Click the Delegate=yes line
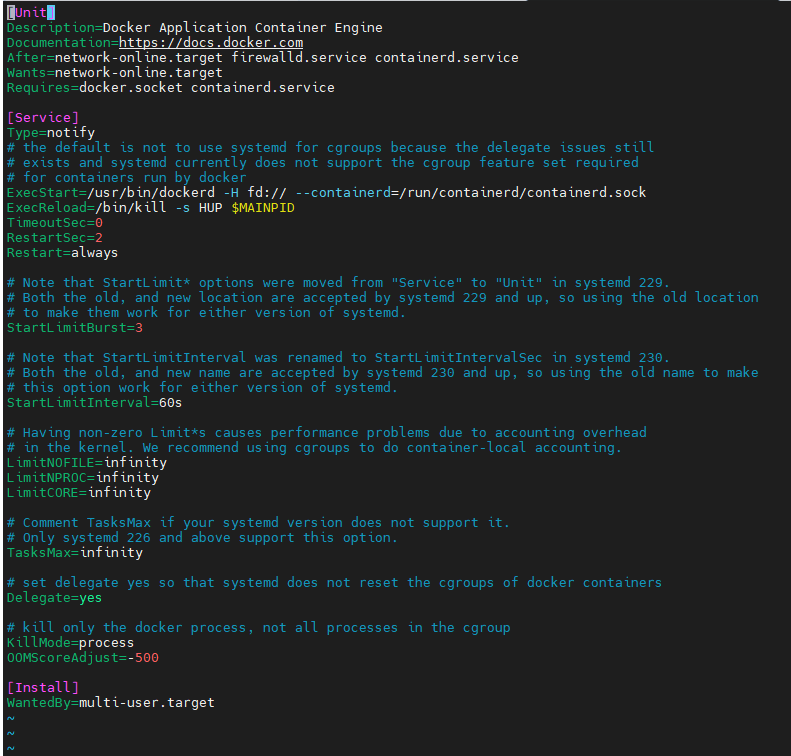The width and height of the screenshot is (791, 756). coord(54,598)
